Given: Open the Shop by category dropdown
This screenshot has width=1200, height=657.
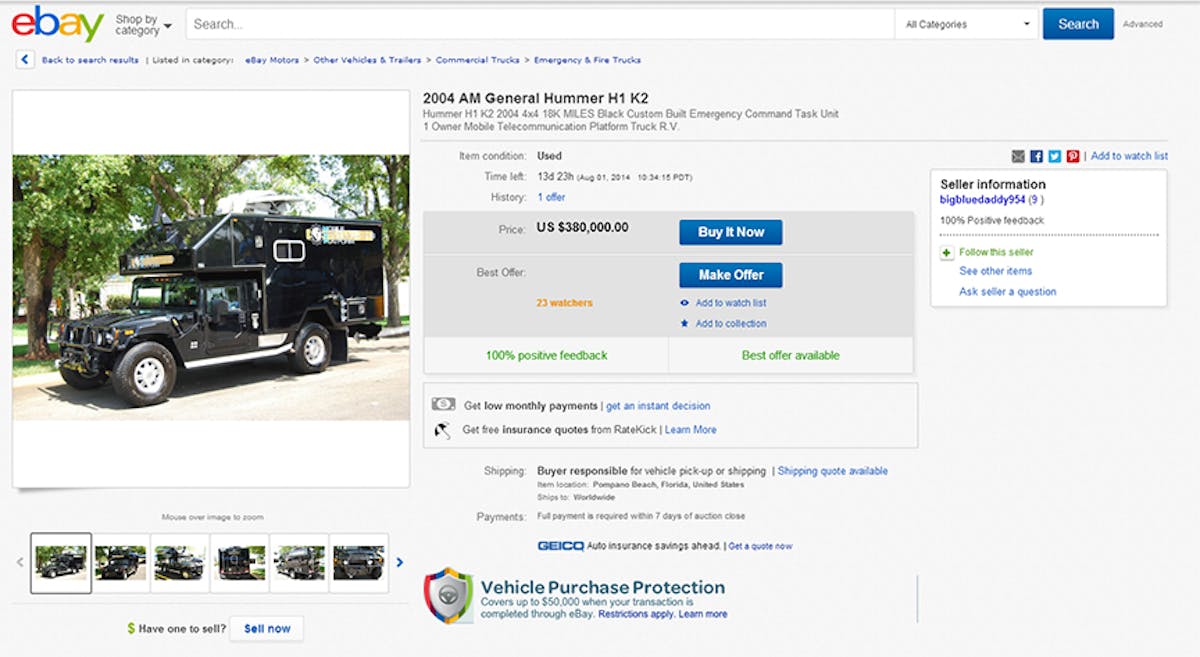Looking at the screenshot, I should [x=143, y=24].
